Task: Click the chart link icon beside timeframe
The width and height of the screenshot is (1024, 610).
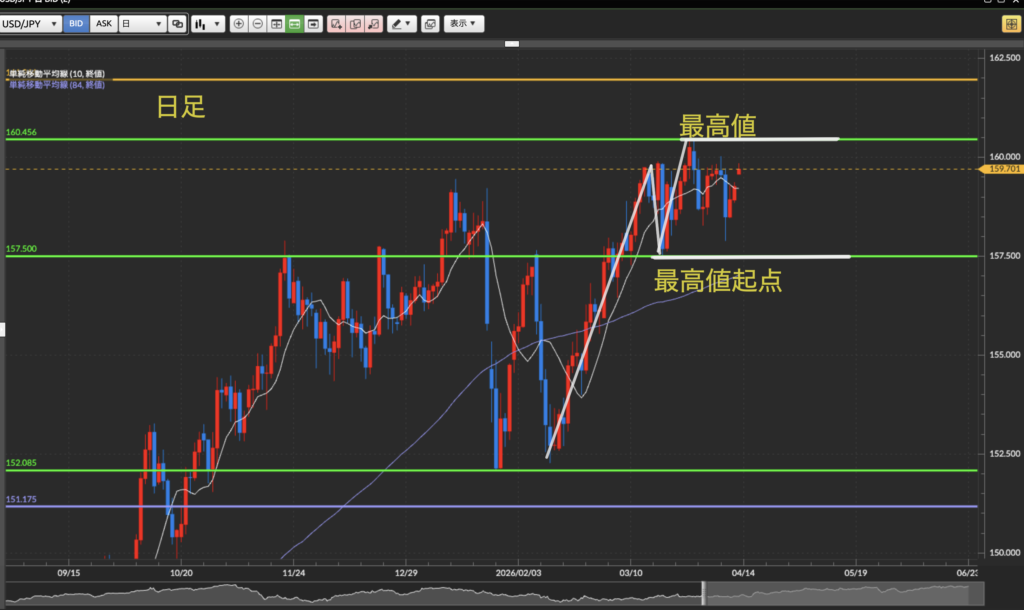Action: [x=177, y=23]
